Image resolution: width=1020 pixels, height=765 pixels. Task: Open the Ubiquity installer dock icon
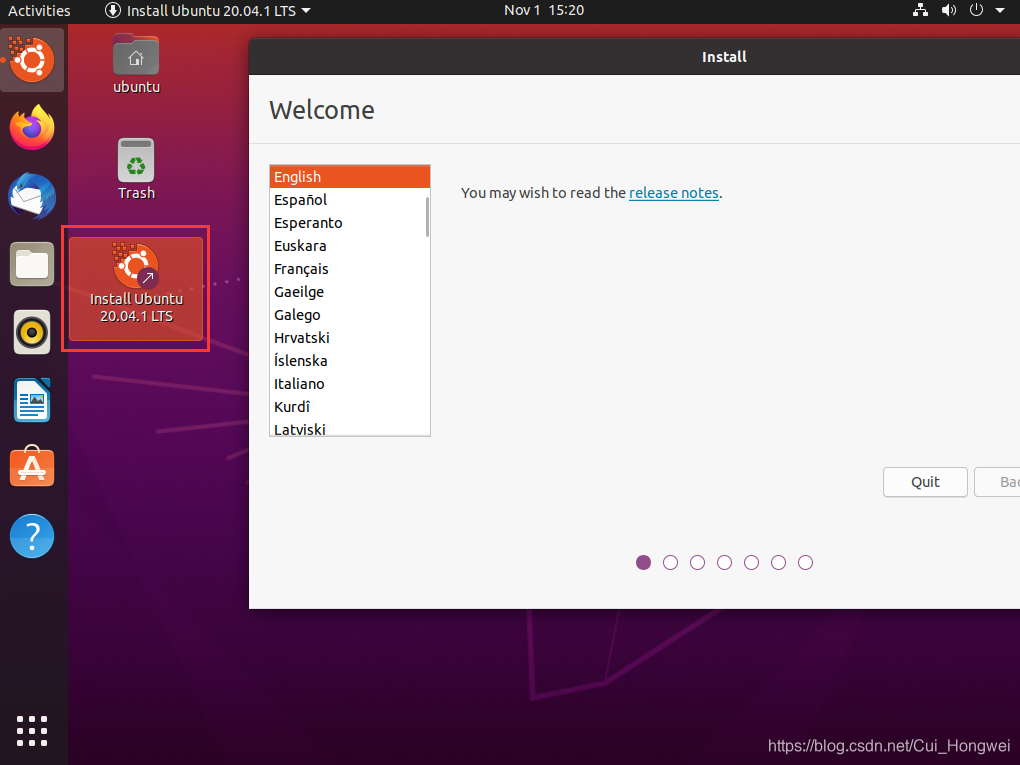[x=32, y=60]
